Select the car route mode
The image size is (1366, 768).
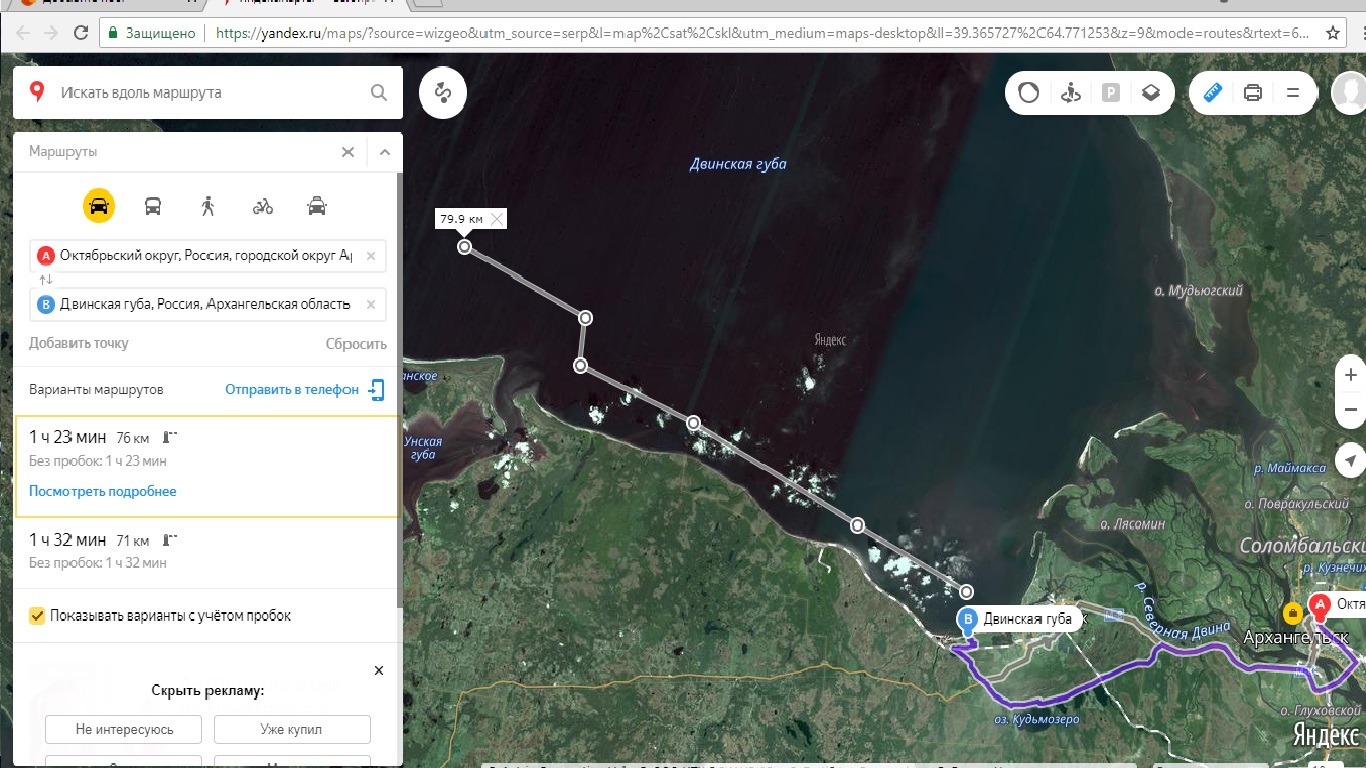pyautogui.click(x=99, y=206)
